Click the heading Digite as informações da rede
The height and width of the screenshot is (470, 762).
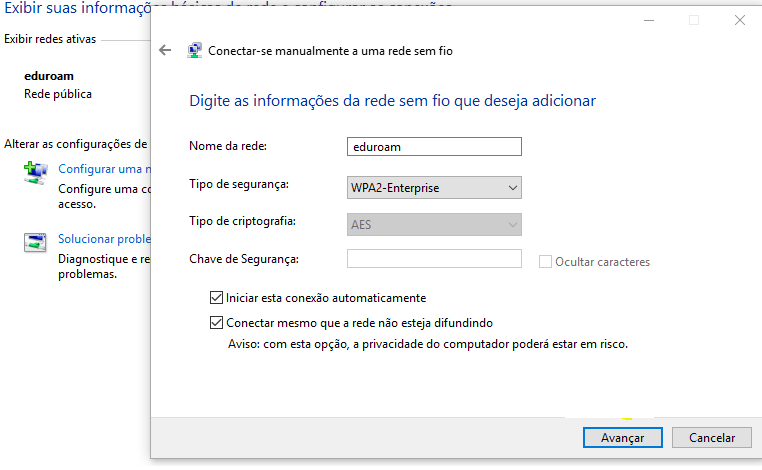(392, 101)
